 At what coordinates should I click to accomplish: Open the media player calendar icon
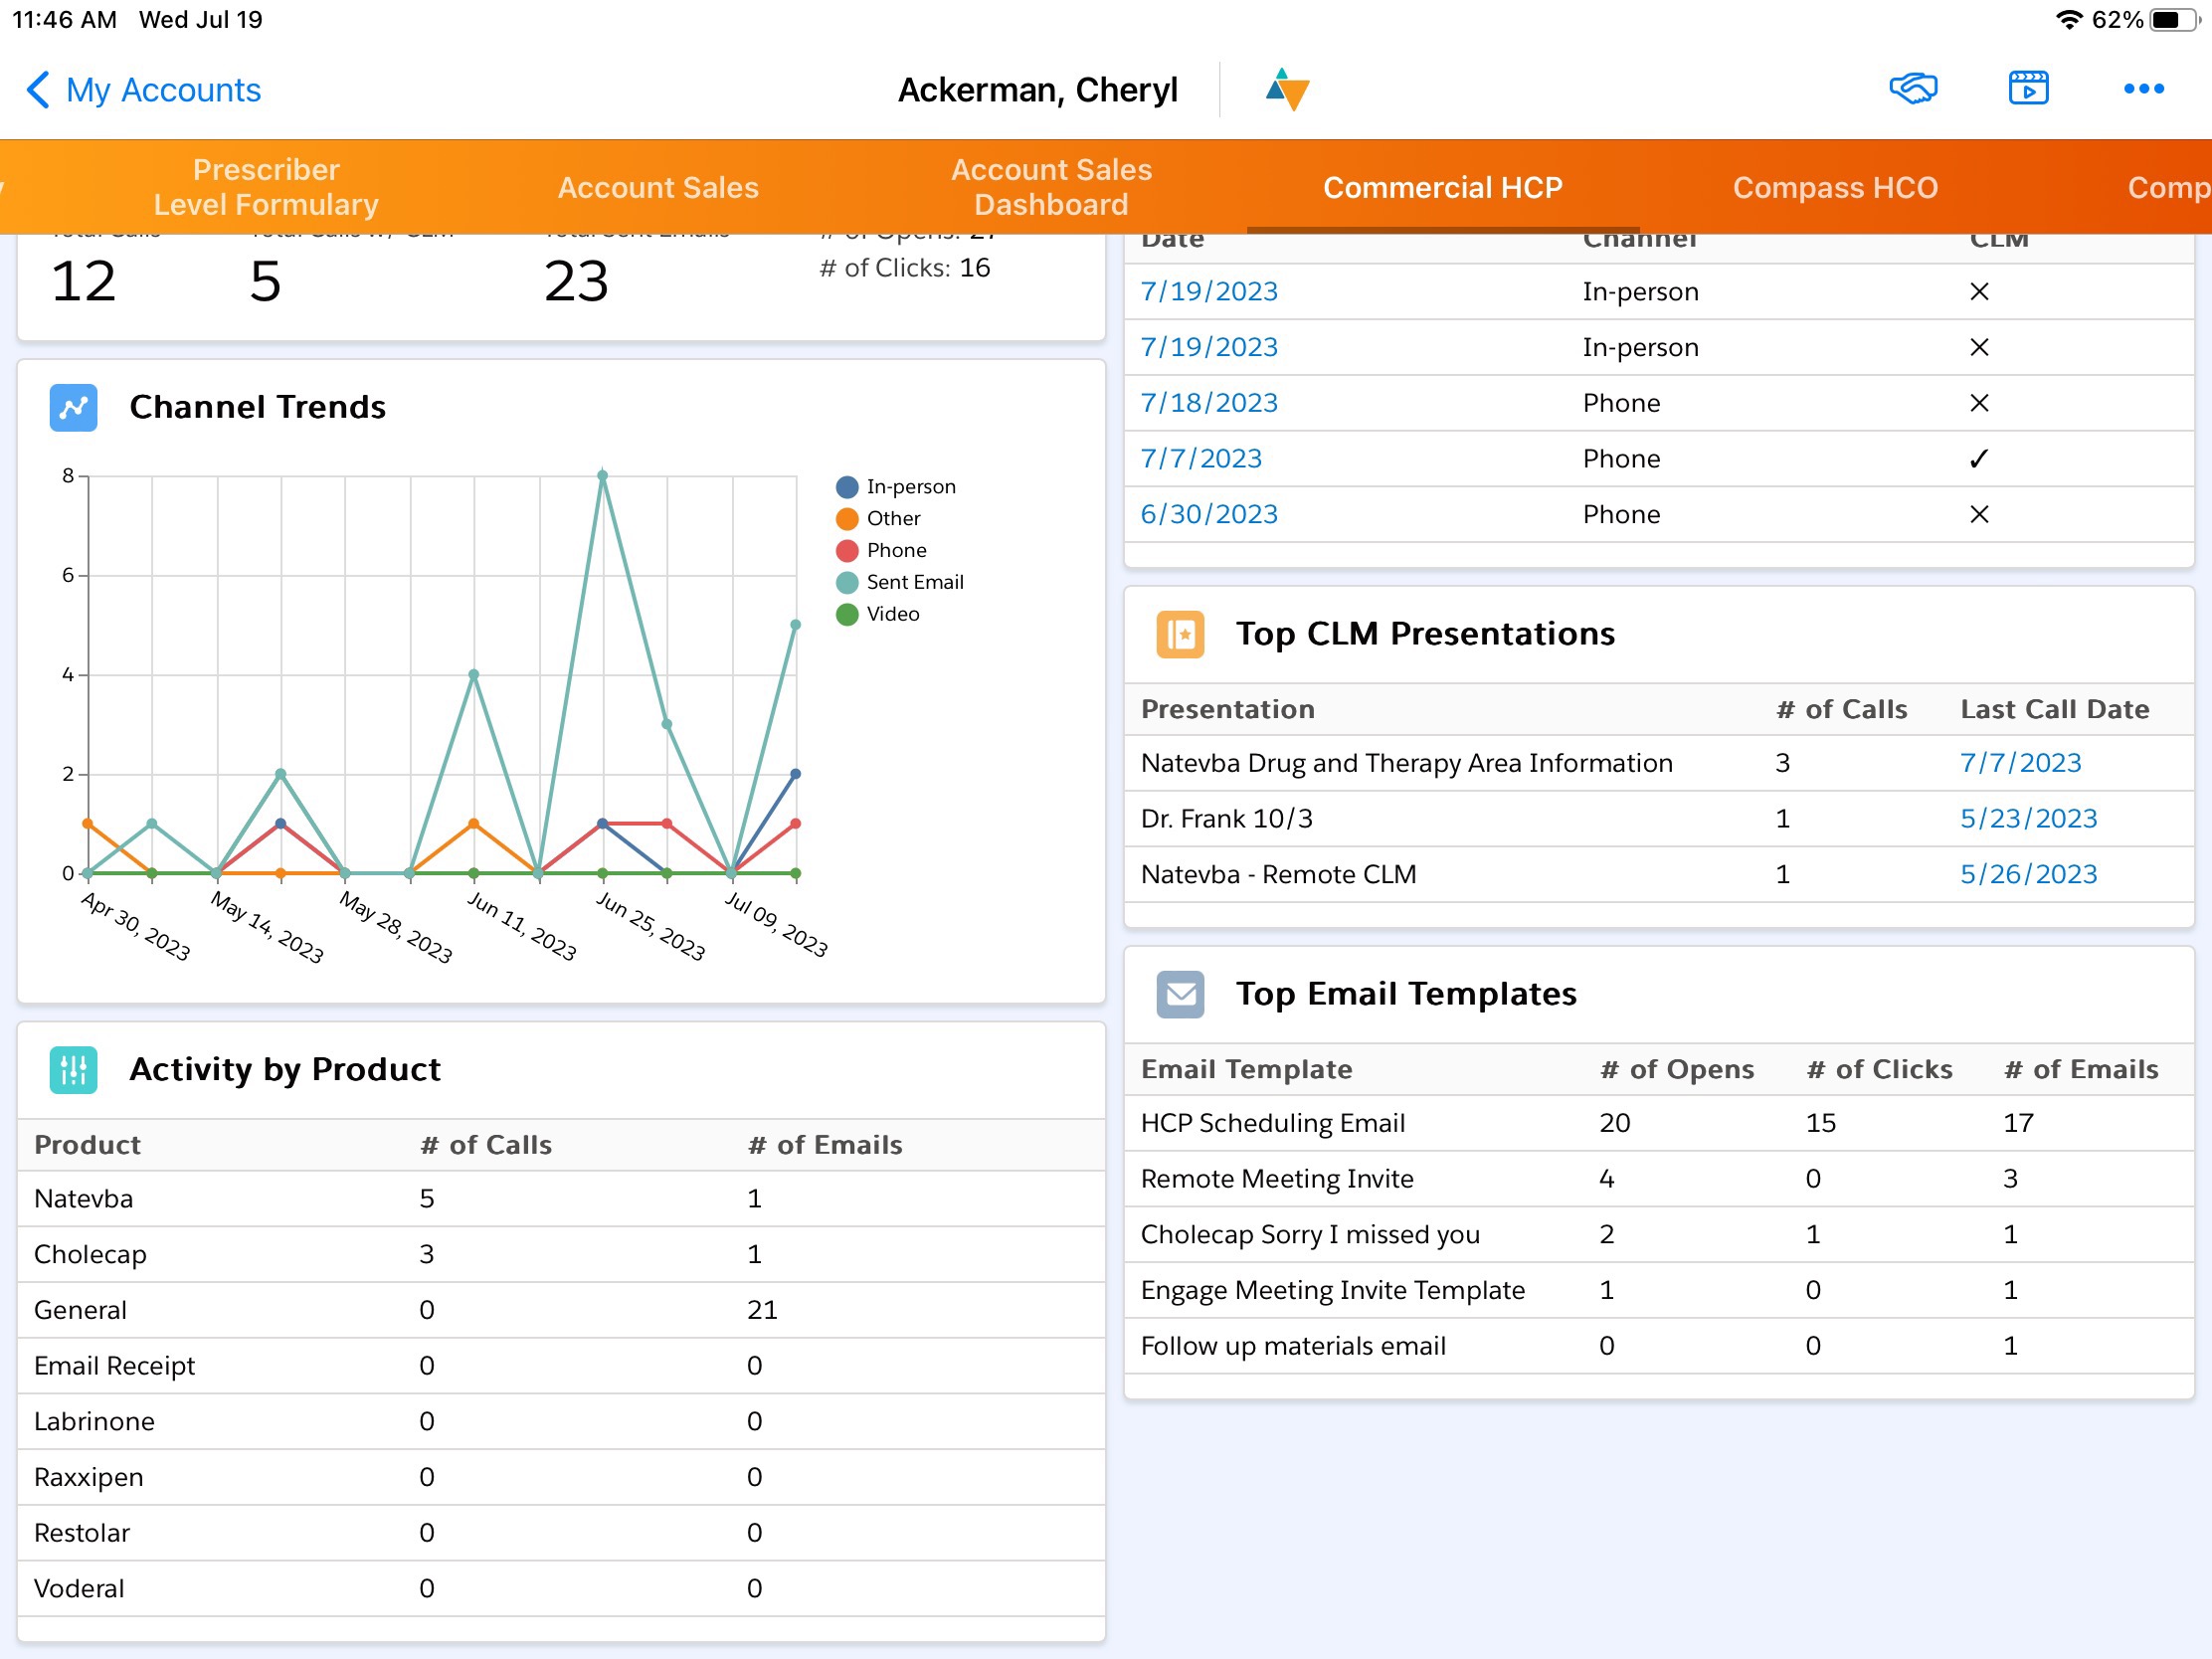[x=2028, y=89]
